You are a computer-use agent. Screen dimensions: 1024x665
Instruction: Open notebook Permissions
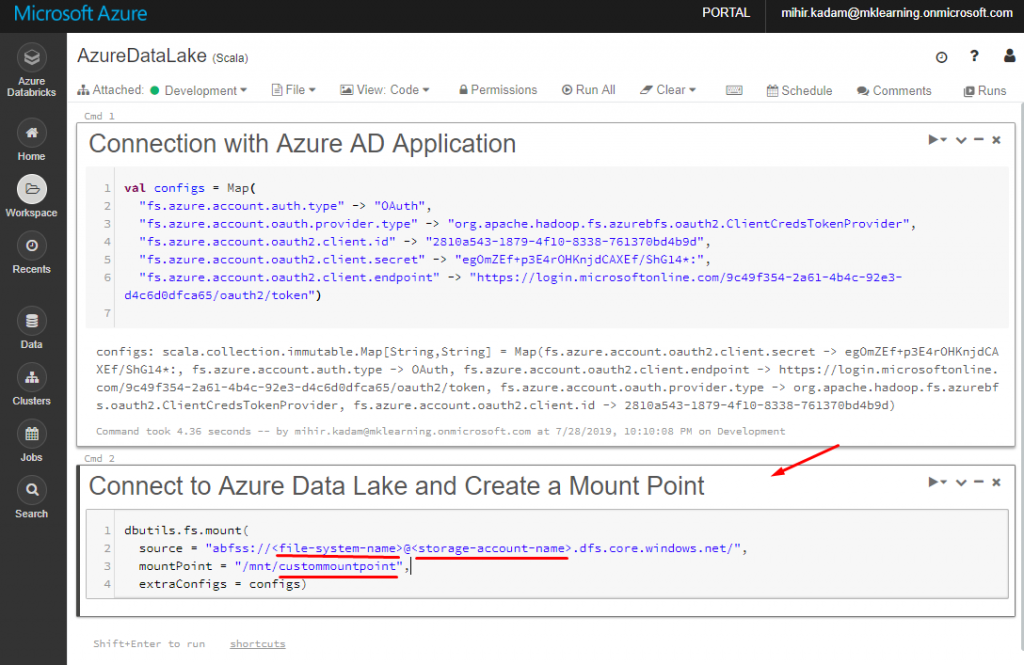point(498,90)
